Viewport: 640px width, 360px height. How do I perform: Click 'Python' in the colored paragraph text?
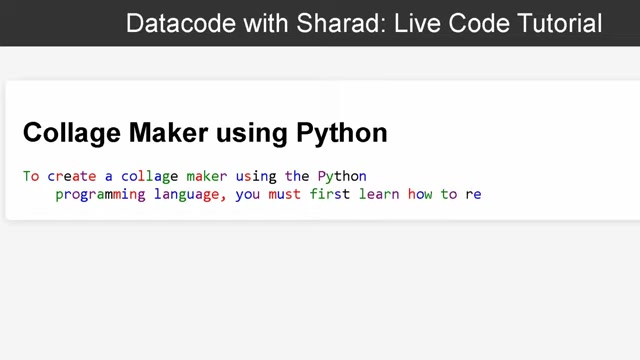(342, 177)
